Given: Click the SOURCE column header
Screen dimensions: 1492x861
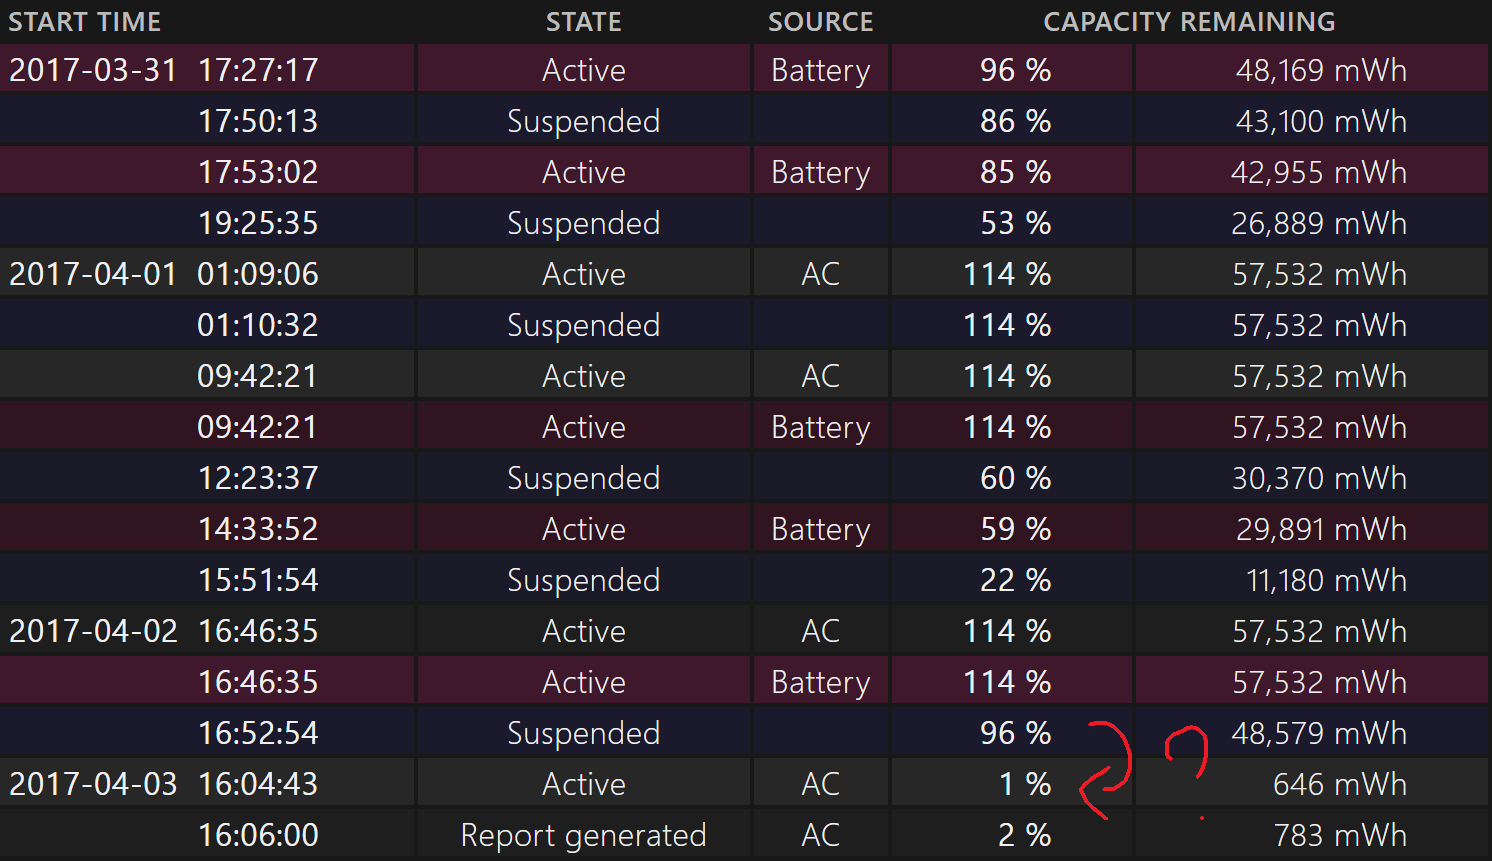Looking at the screenshot, I should (x=820, y=22).
